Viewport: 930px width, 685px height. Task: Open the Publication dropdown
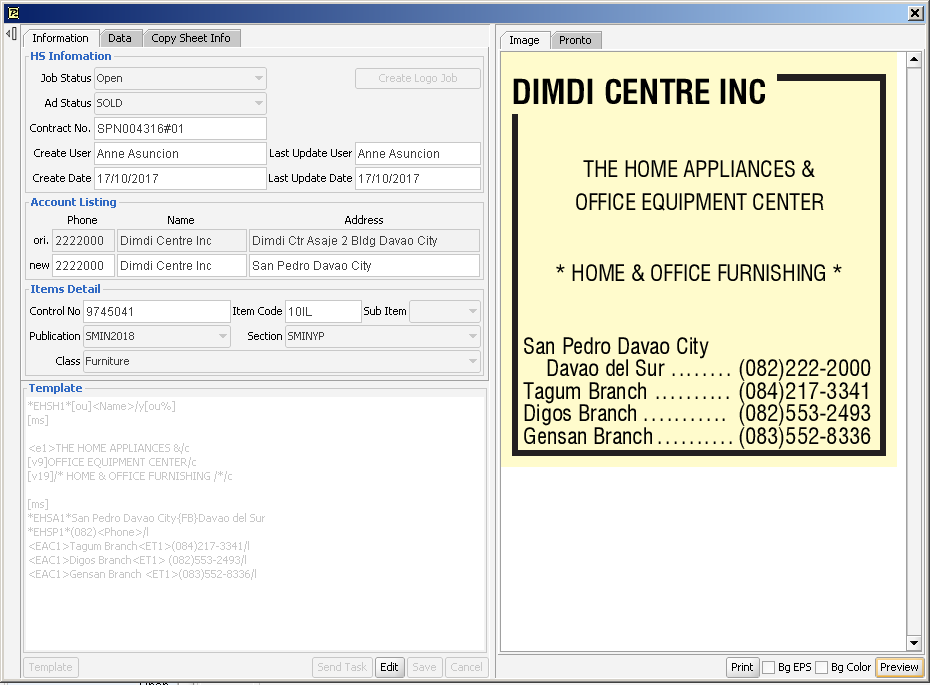tap(157, 336)
